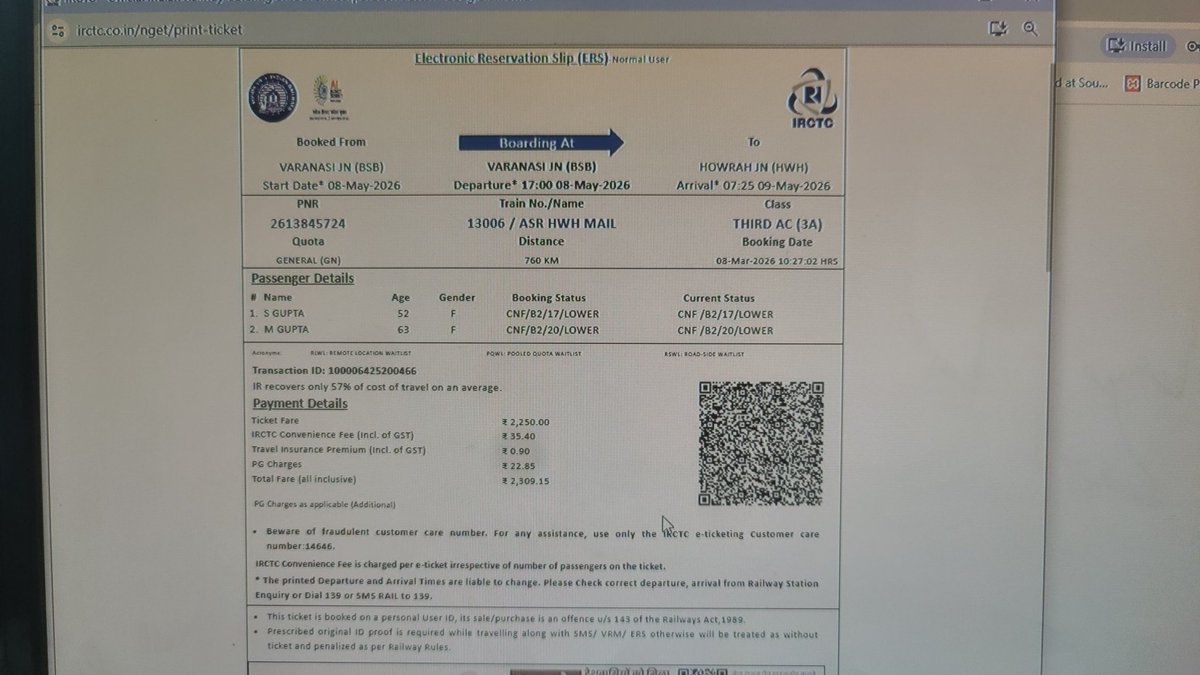Select passenger name M GUPTA
Screen dimensions: 1200x675
click(x=286, y=330)
